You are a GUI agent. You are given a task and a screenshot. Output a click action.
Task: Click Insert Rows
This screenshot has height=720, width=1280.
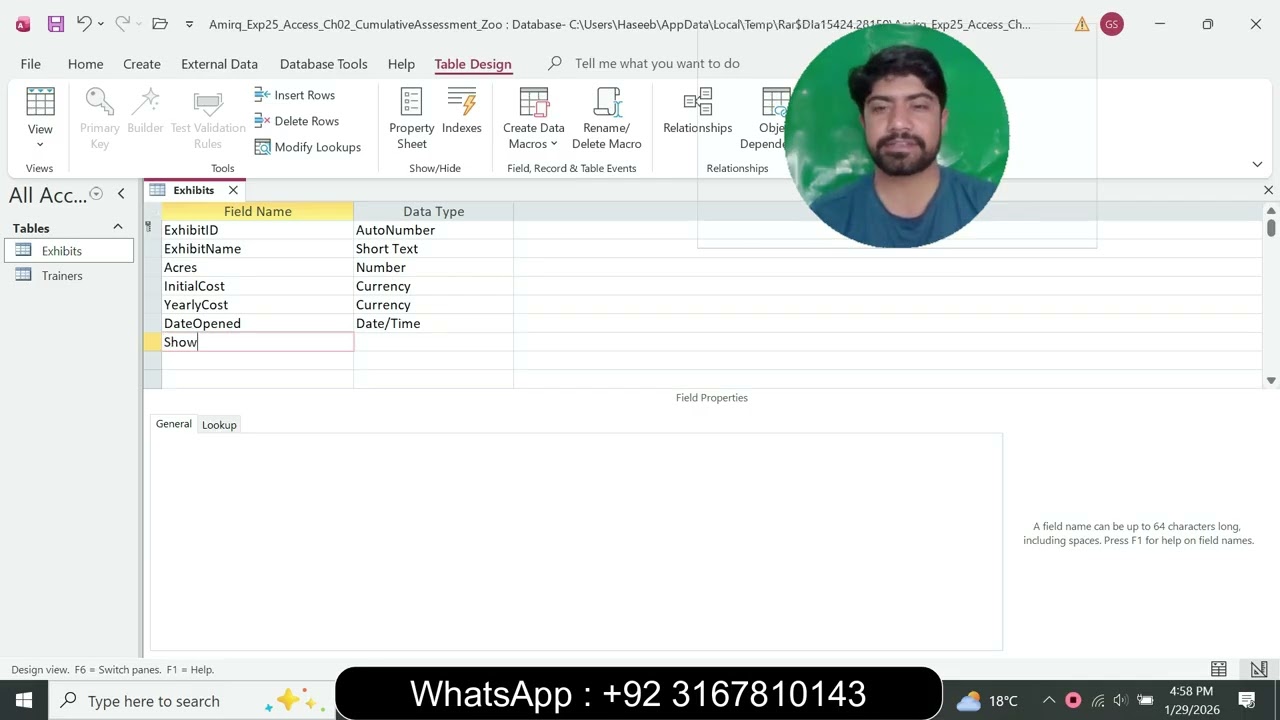(294, 95)
